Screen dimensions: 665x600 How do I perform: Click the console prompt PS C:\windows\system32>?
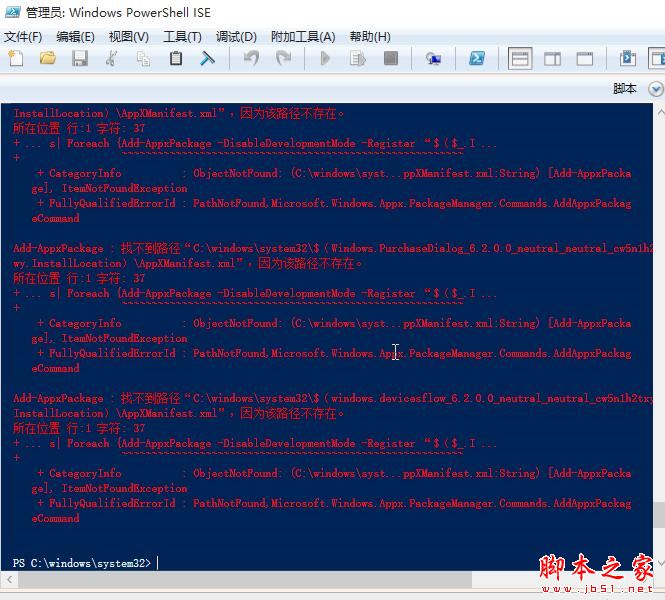point(82,563)
